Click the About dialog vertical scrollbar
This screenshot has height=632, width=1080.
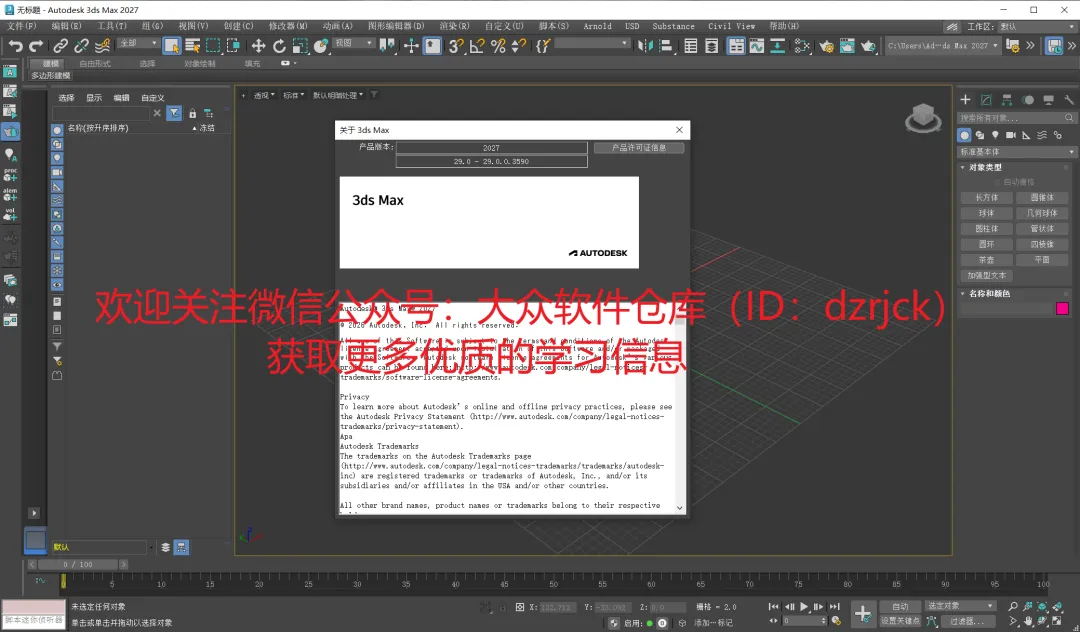680,408
